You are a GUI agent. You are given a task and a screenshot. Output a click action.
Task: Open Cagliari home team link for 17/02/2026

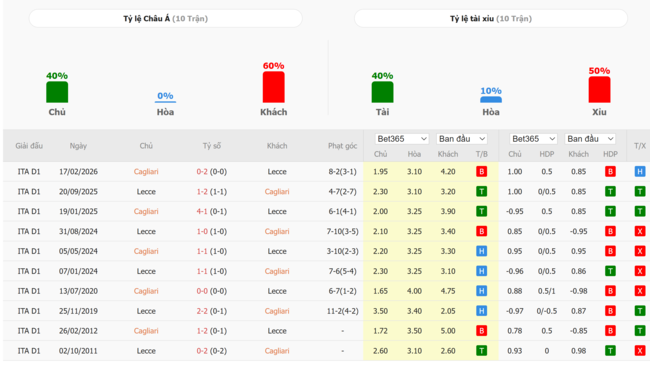(146, 172)
